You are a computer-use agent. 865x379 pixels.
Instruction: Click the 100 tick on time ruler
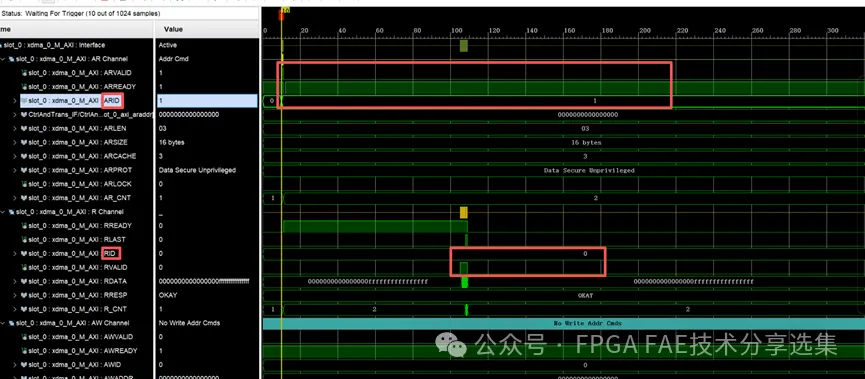pyautogui.click(x=456, y=30)
